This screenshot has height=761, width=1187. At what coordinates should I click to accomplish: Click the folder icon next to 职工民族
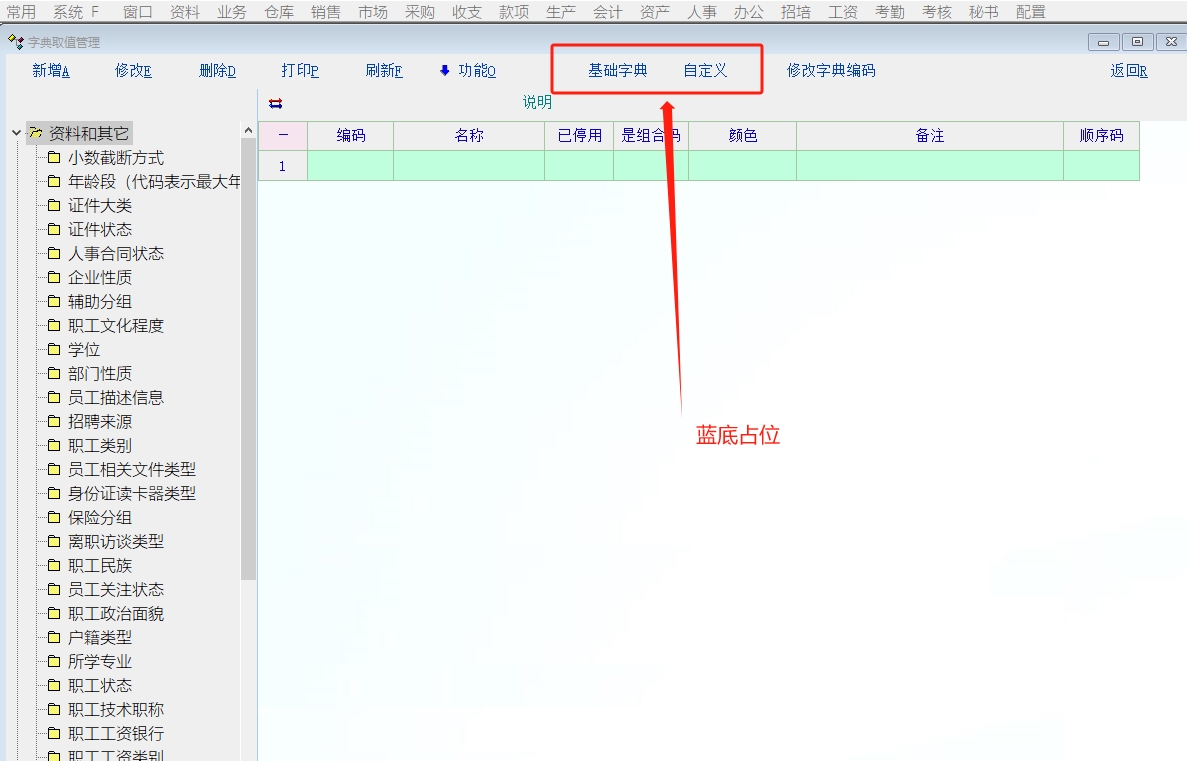(54, 565)
